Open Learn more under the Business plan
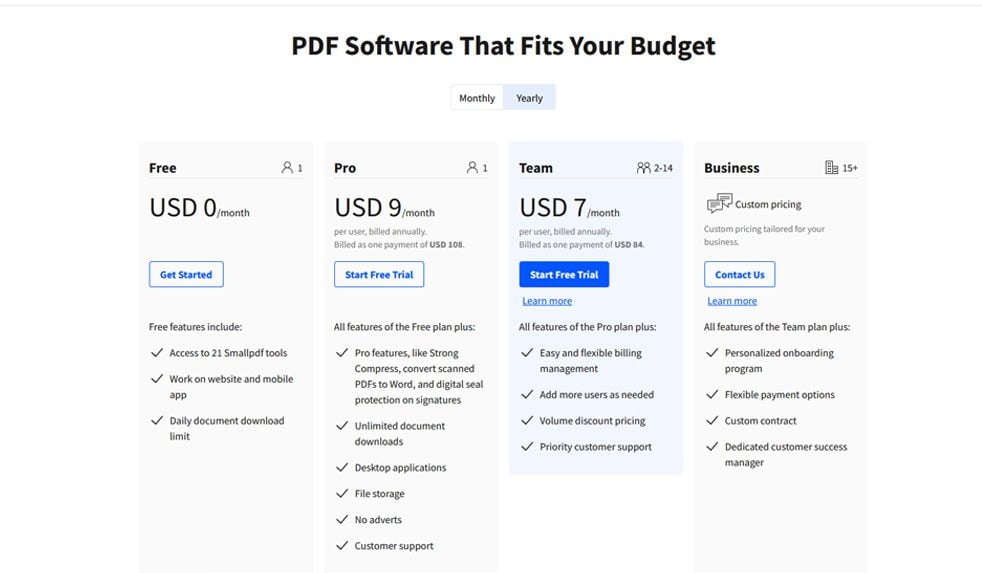982x573 pixels. click(732, 301)
